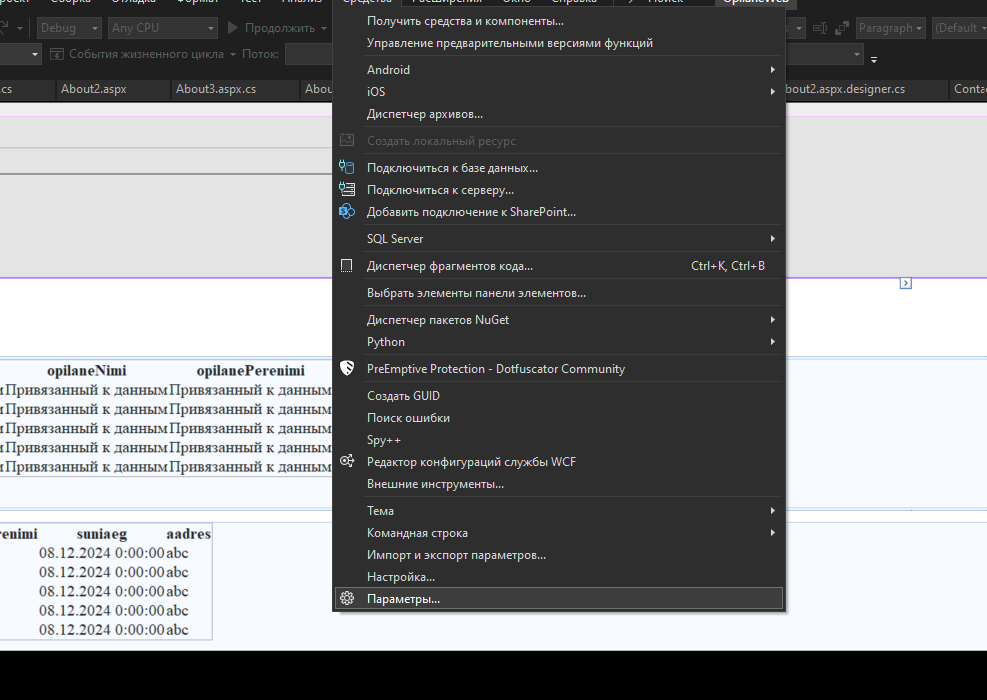
Task: Select Импорт и экспорт параметров
Action: [x=559, y=555]
